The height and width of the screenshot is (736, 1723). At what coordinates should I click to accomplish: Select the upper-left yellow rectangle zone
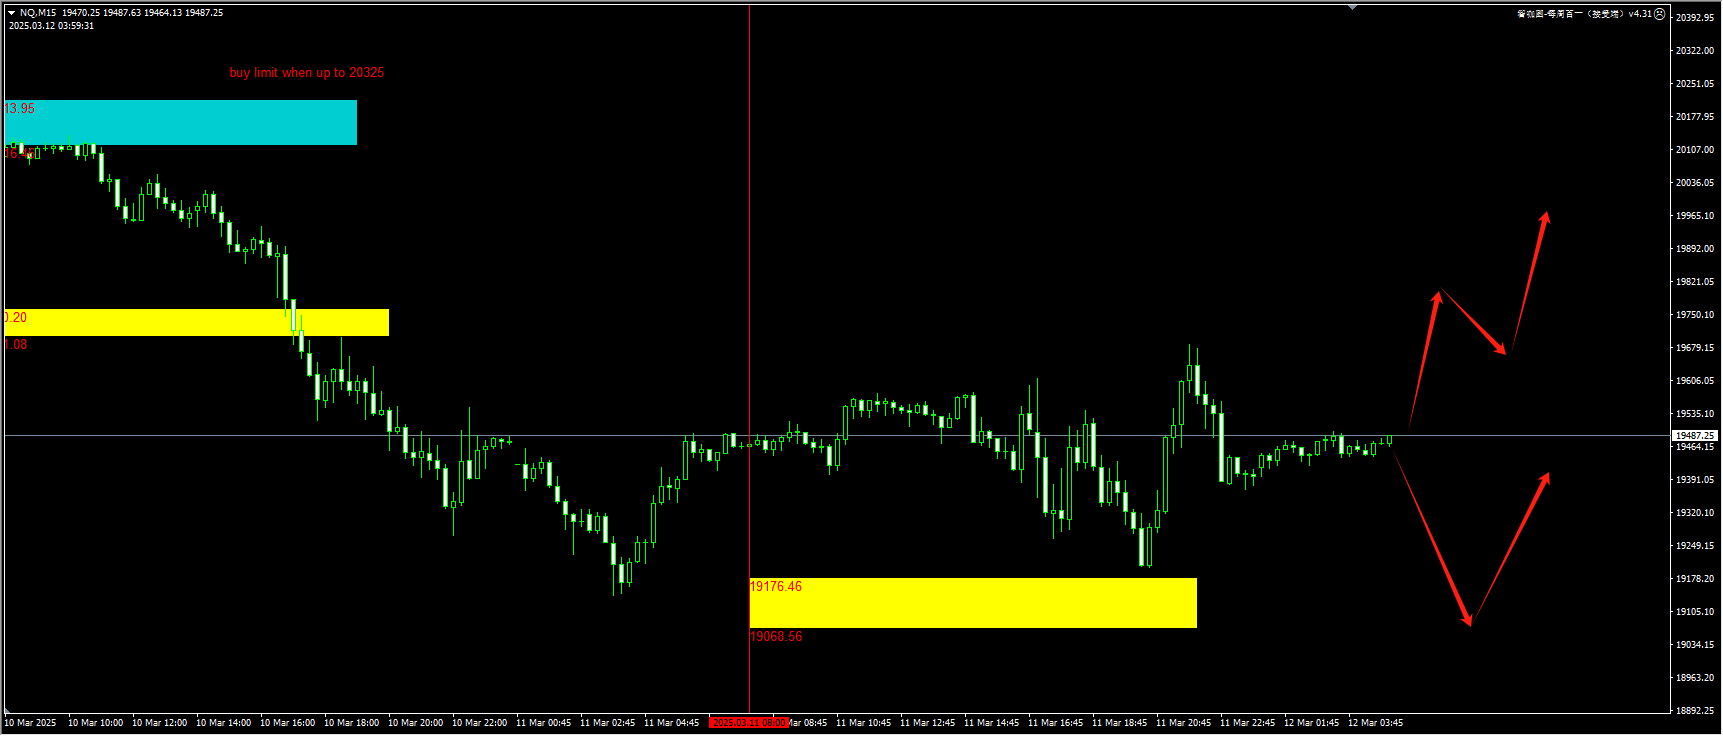tap(196, 322)
